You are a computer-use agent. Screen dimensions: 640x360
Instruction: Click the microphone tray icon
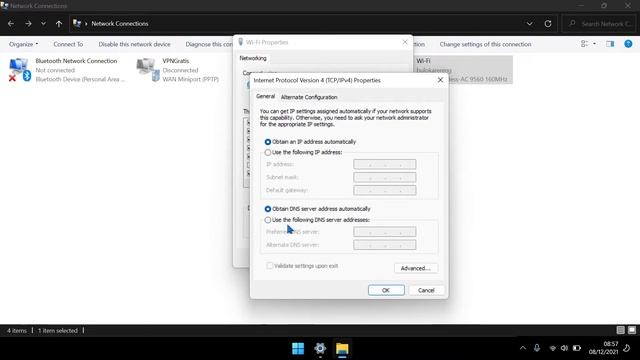537,348
